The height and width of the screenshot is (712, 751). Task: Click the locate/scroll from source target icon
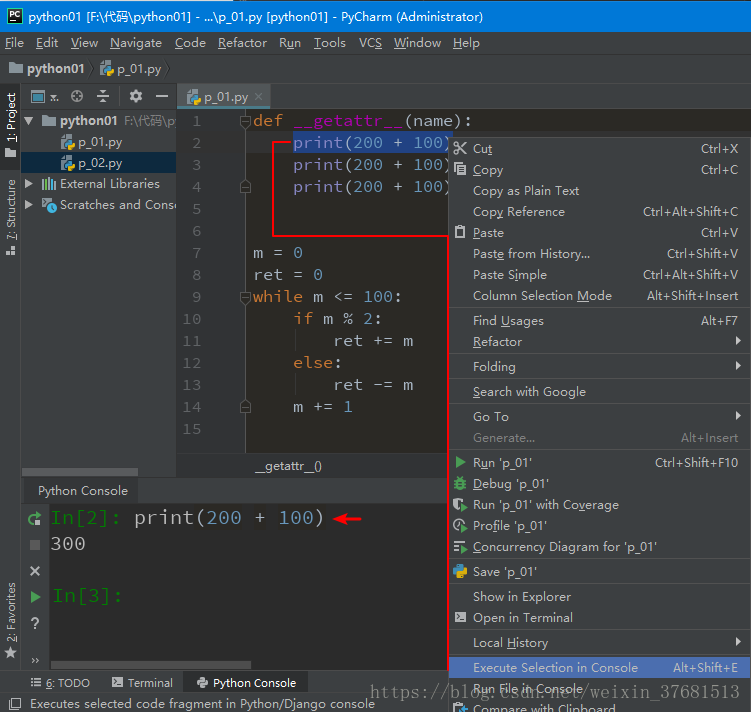coord(77,97)
